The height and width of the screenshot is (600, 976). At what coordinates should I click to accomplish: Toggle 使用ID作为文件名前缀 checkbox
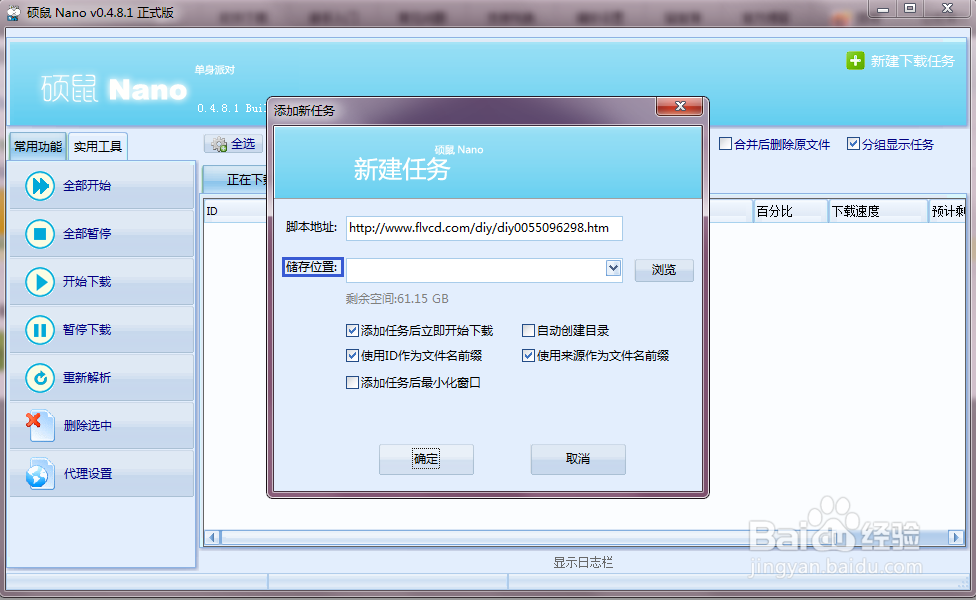pos(352,355)
